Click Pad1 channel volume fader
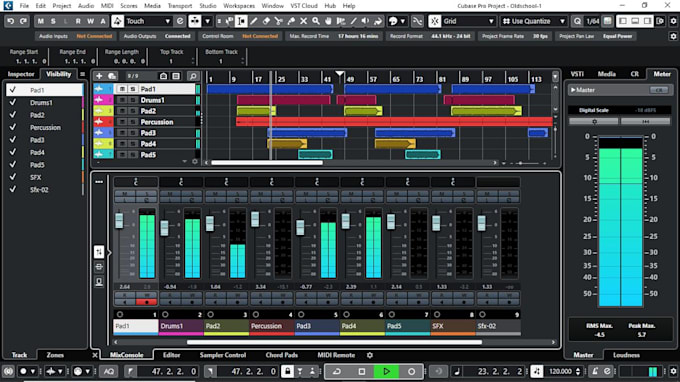Screen dimensions: 680x382 pos(119,220)
